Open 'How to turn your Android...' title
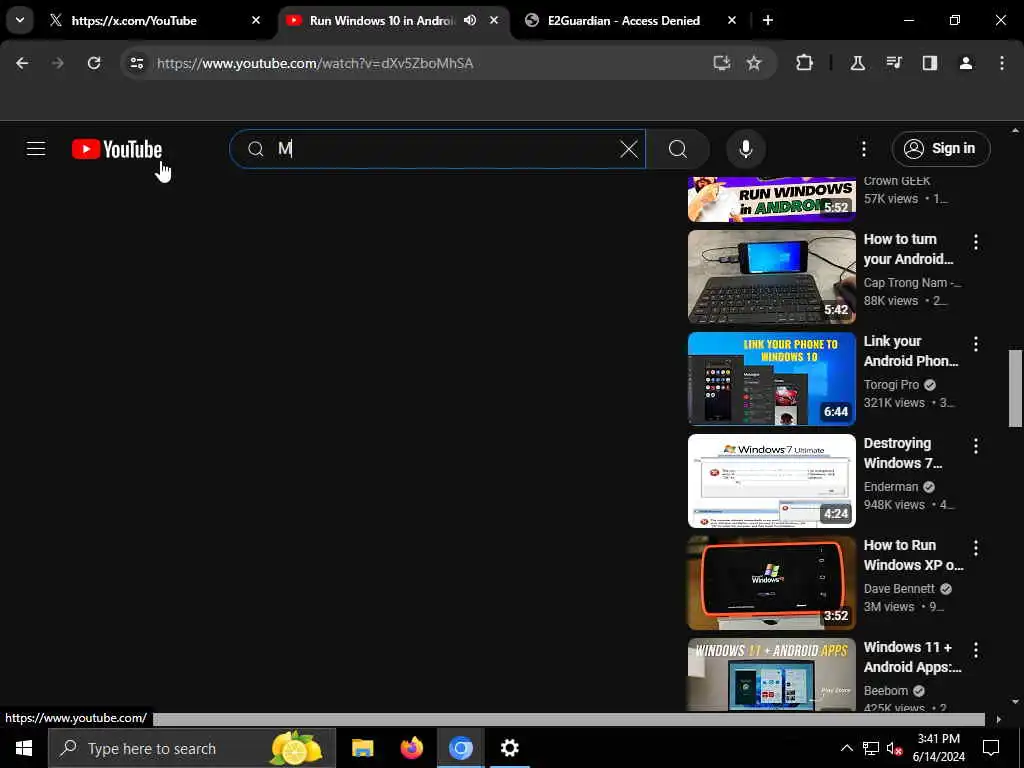Screen dimensions: 1024x768 click(908, 249)
